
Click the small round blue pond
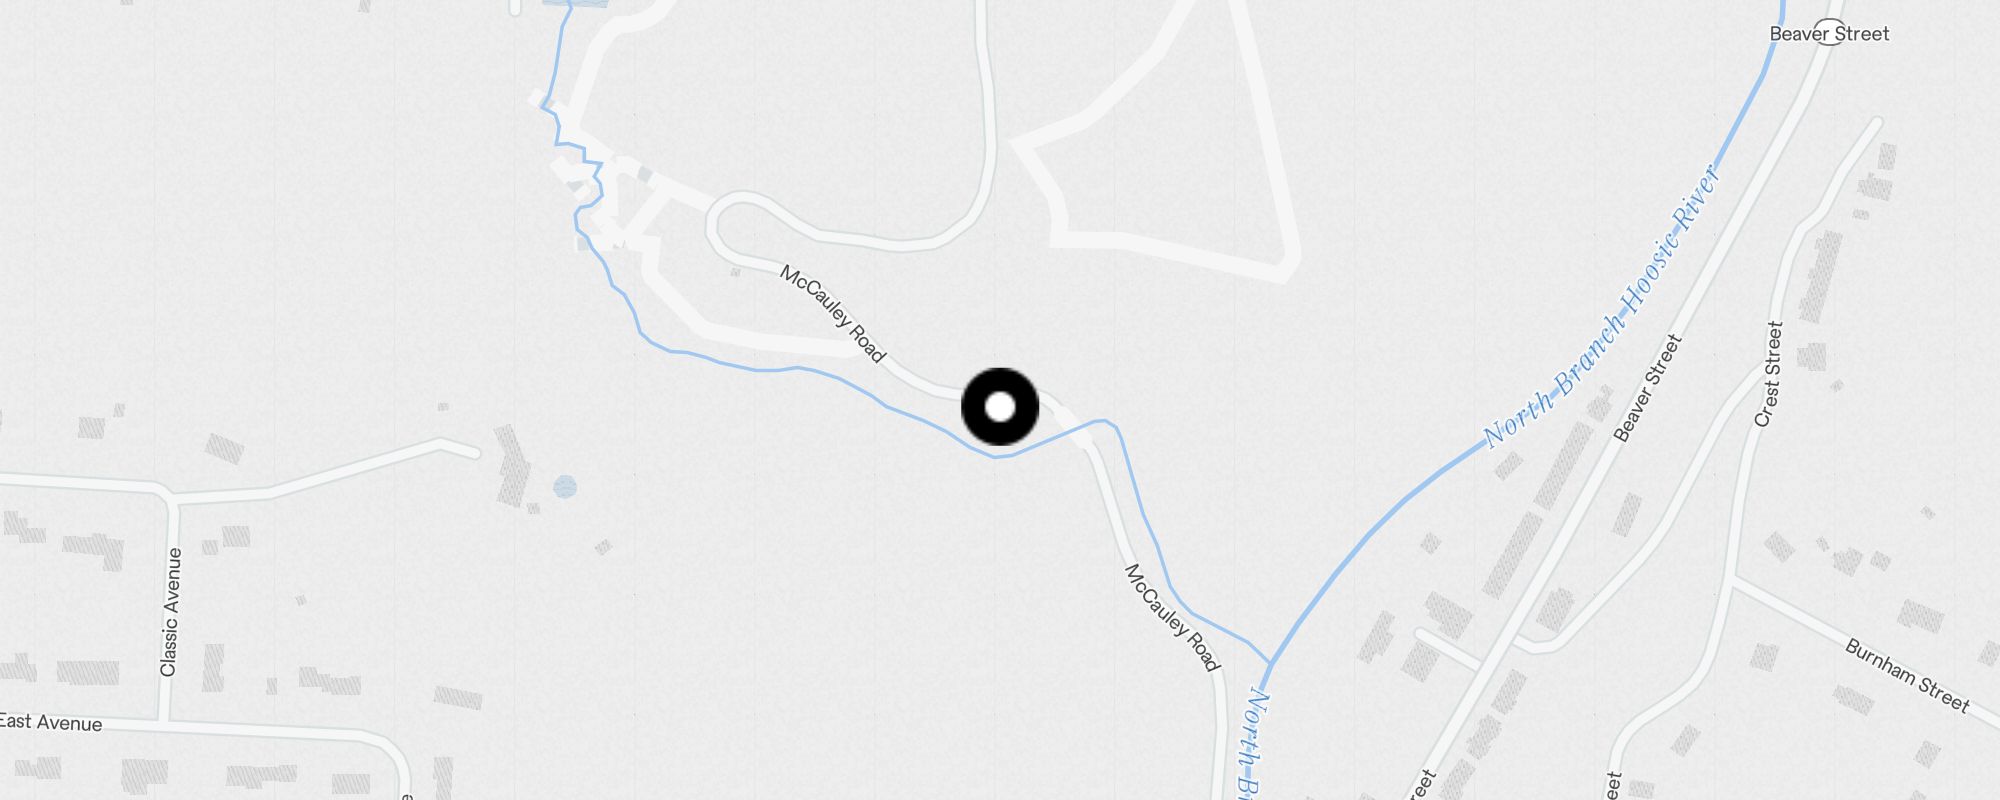click(x=565, y=487)
